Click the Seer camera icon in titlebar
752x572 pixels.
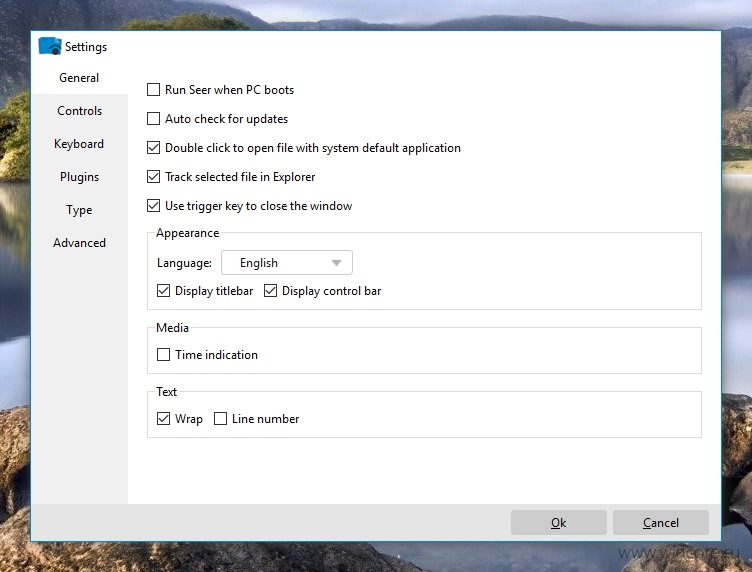tap(50, 46)
